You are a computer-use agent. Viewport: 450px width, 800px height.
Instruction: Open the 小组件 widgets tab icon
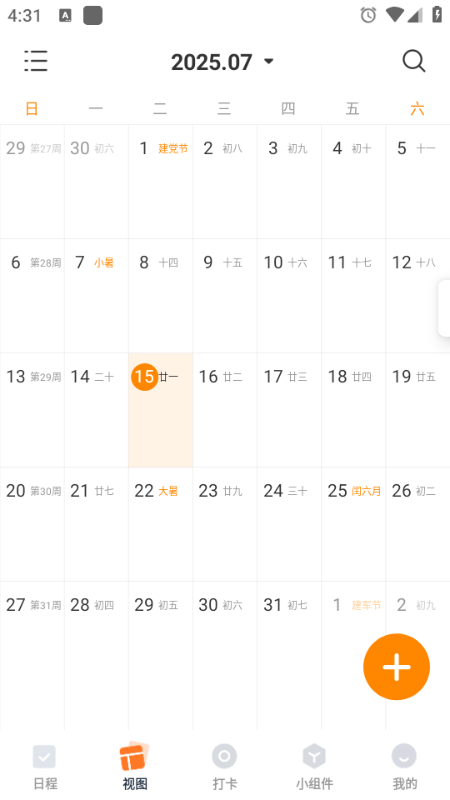[314, 756]
